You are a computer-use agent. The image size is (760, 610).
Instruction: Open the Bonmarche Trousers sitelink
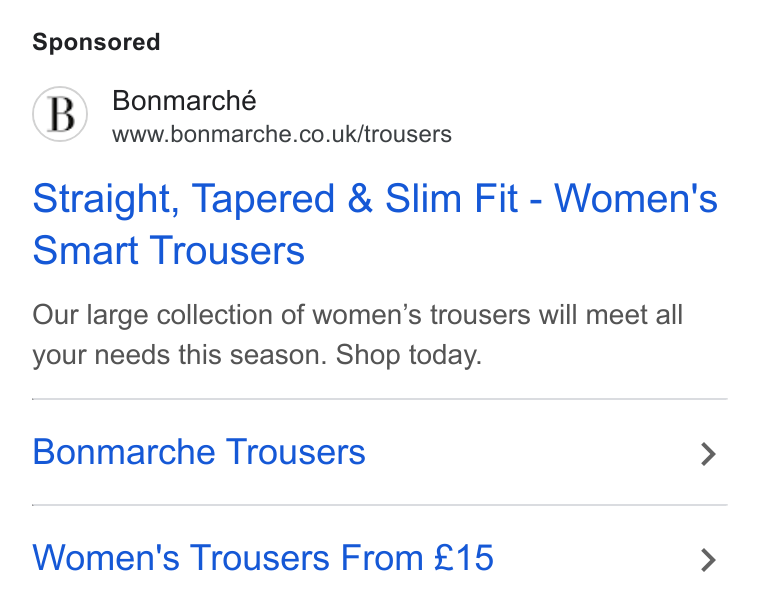click(199, 452)
